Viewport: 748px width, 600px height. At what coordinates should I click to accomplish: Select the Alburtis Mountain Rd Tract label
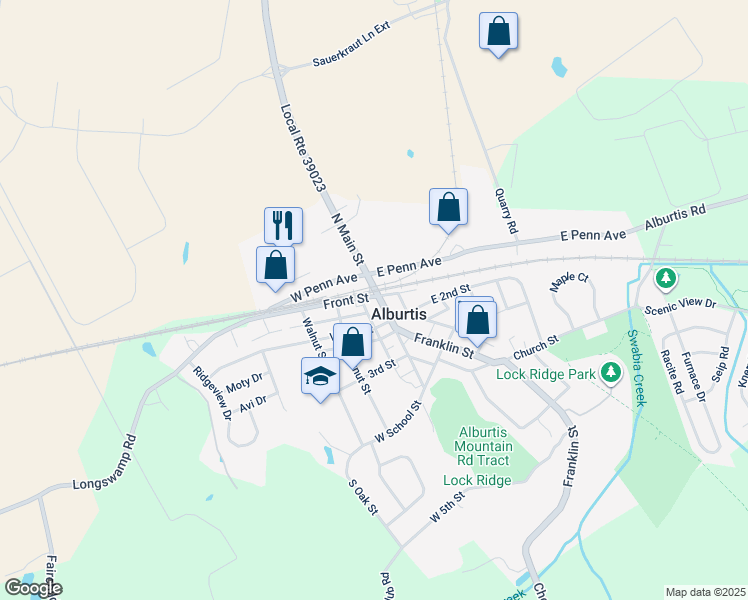[483, 446]
